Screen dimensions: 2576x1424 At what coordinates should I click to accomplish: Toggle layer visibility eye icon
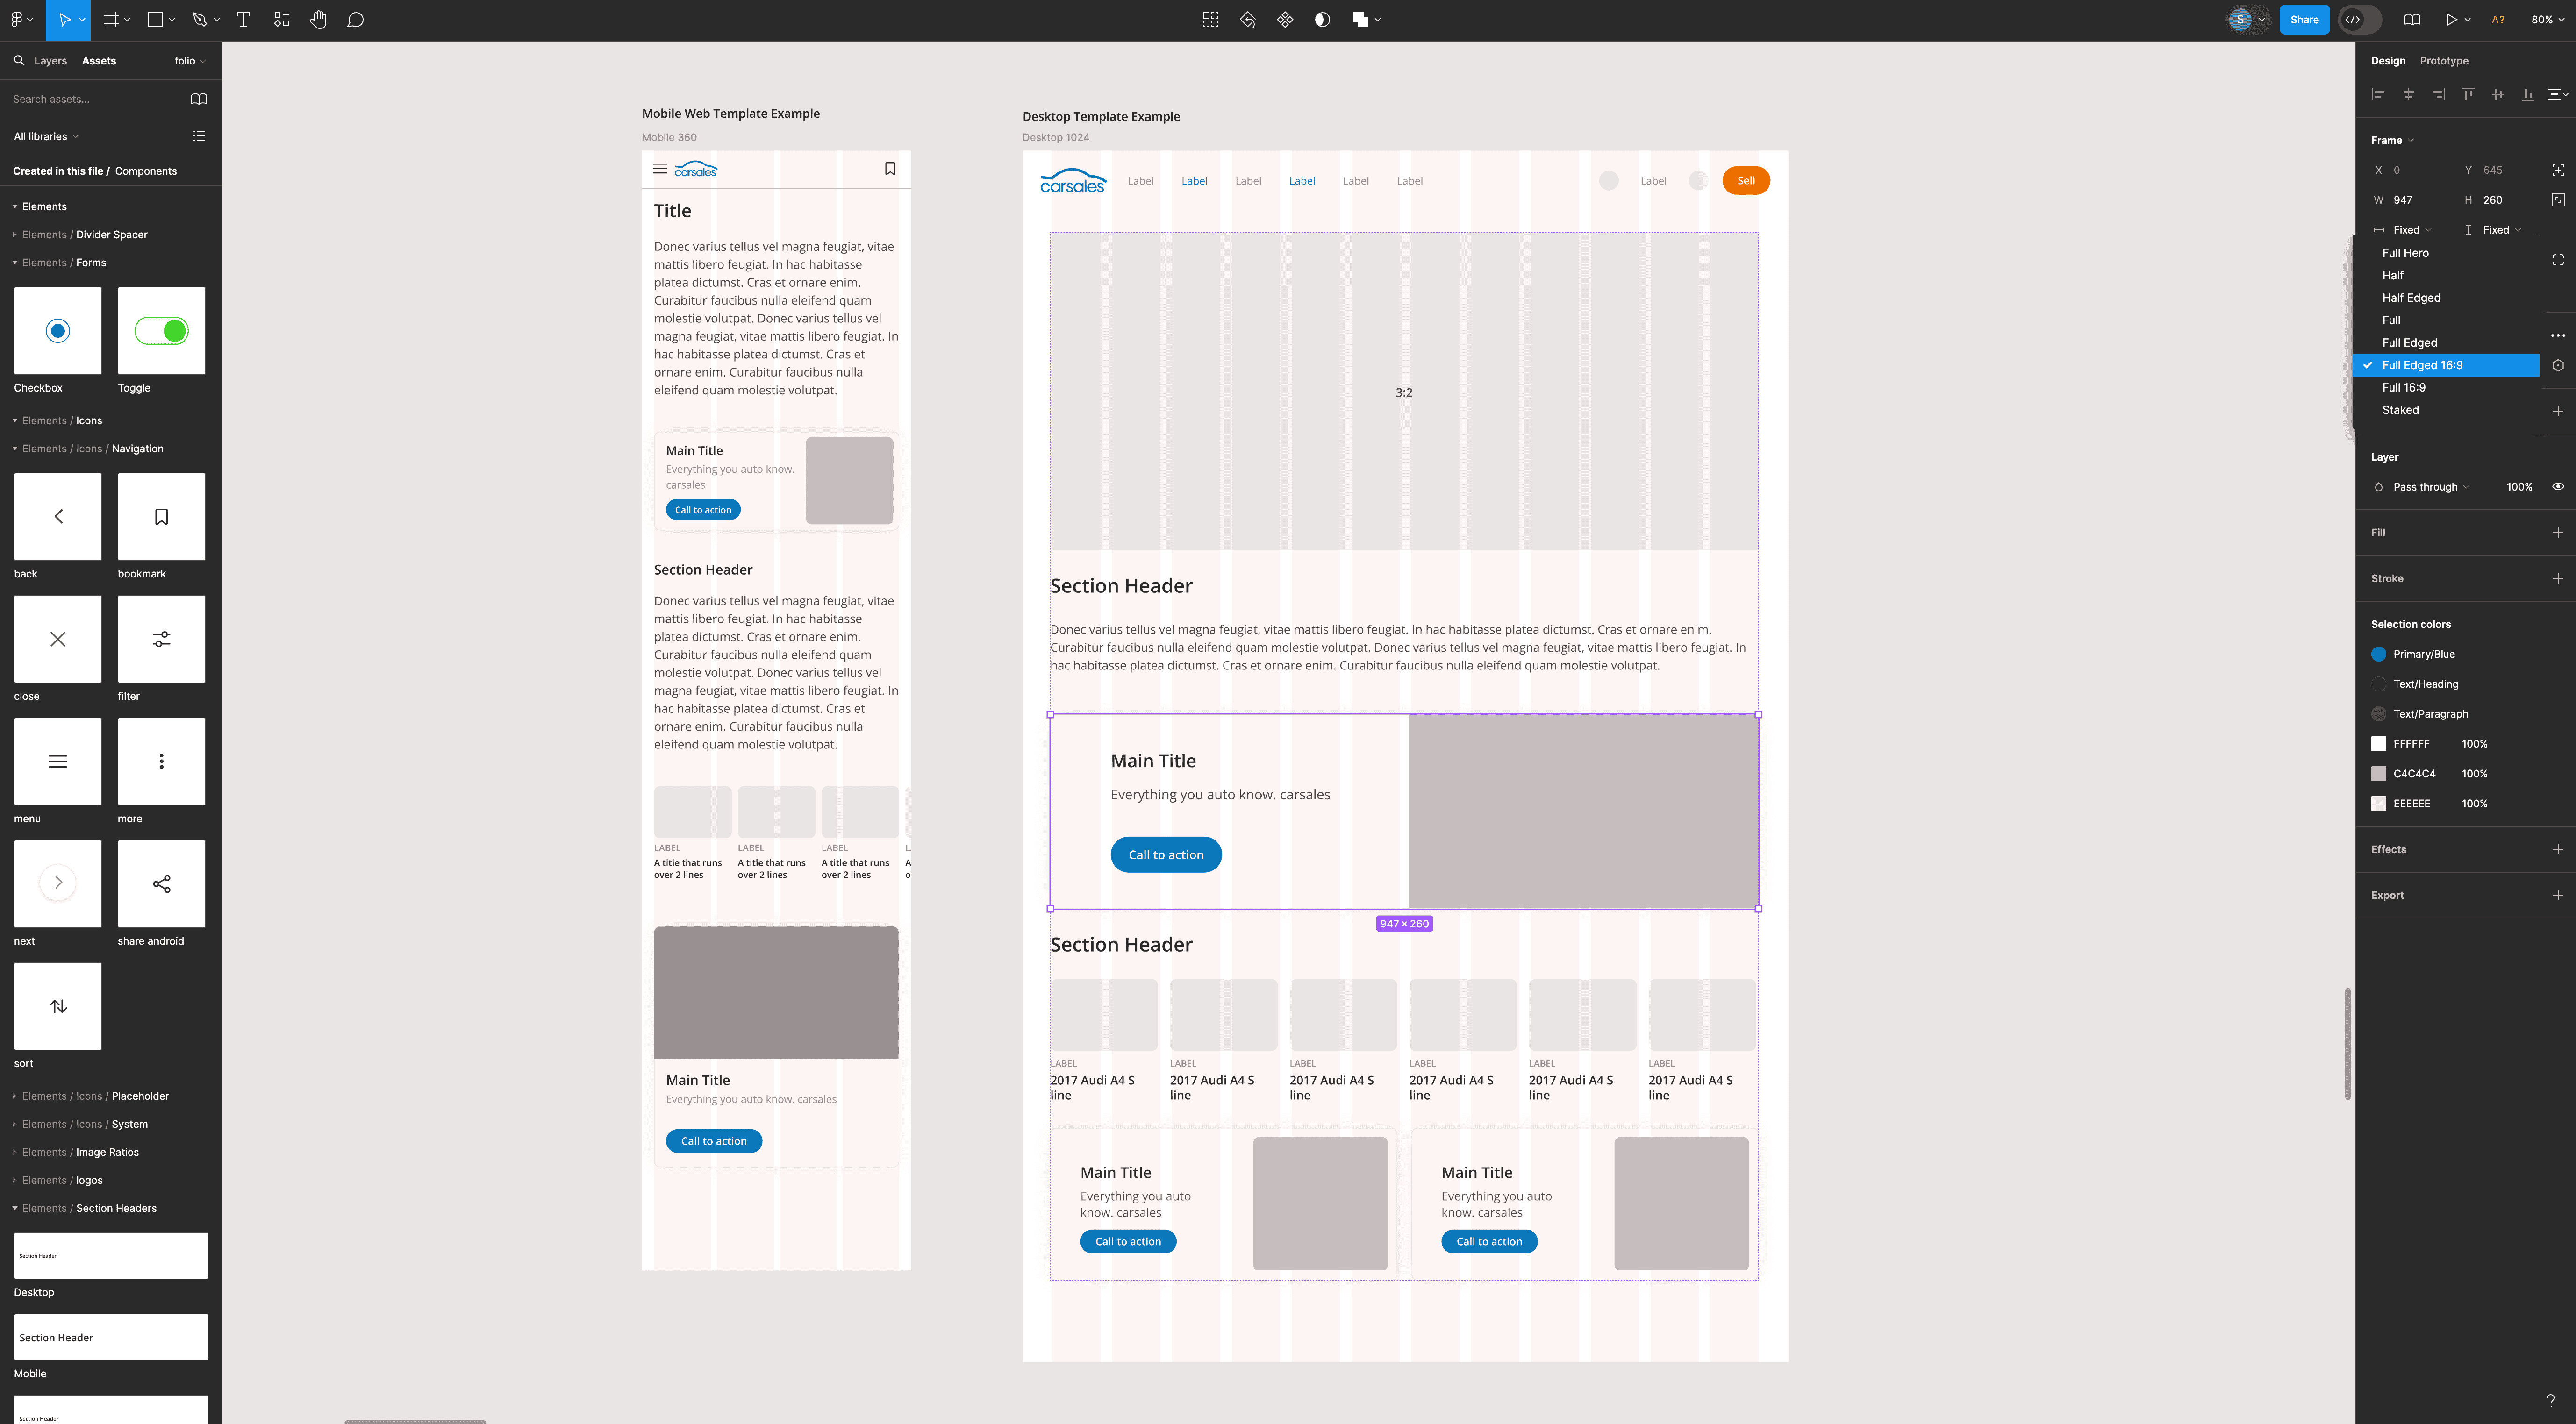click(2558, 487)
